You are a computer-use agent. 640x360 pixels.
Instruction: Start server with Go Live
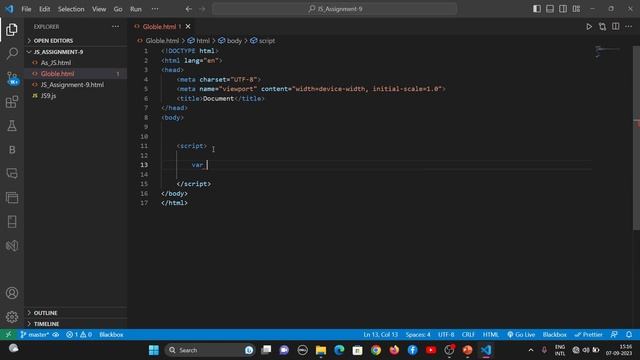[x=521, y=334]
